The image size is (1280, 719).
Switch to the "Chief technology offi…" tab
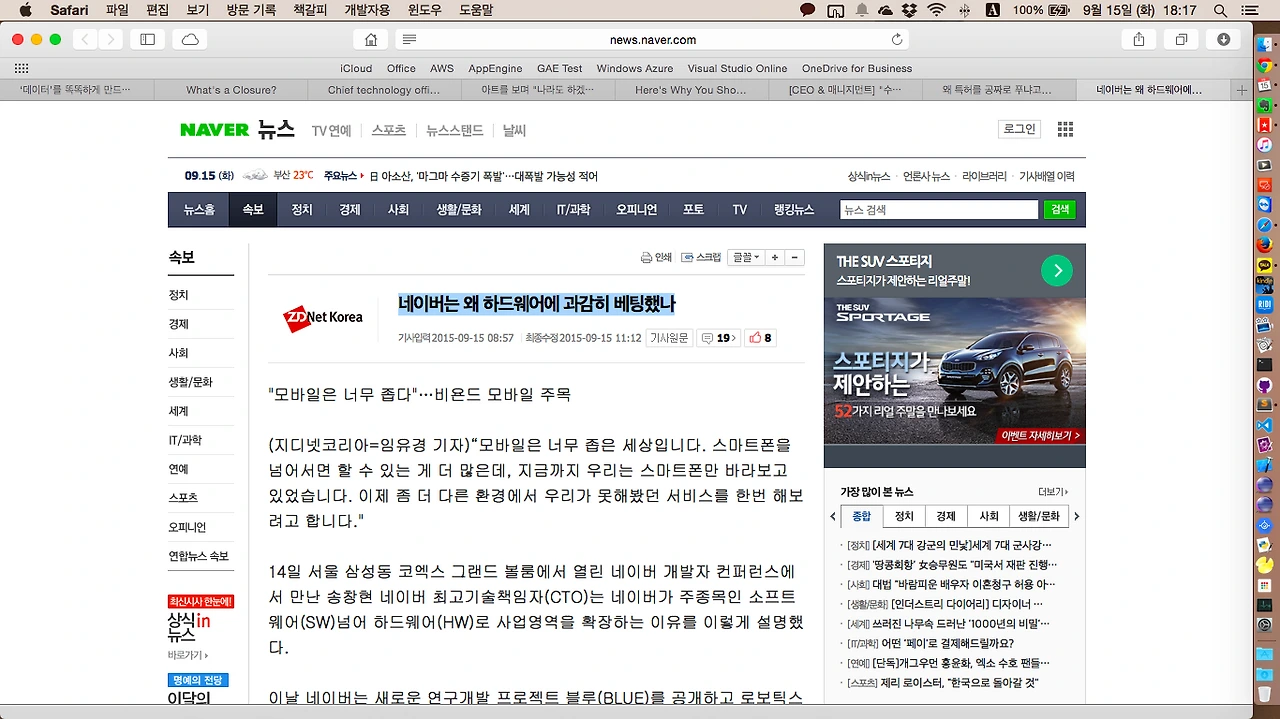384,89
